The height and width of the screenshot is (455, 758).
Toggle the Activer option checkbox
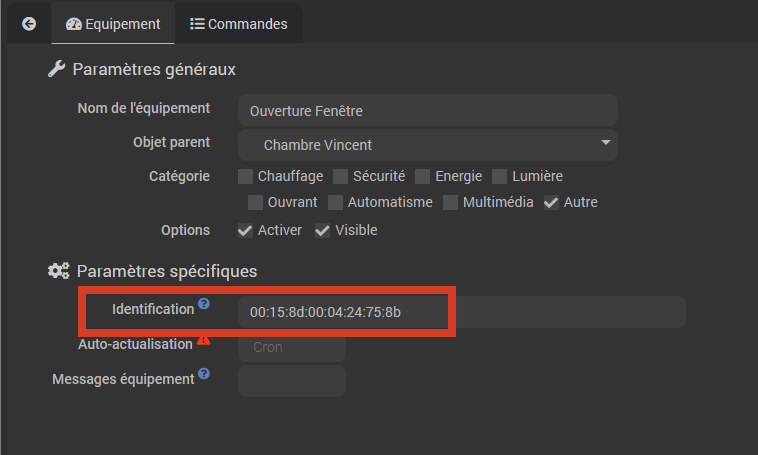246,231
